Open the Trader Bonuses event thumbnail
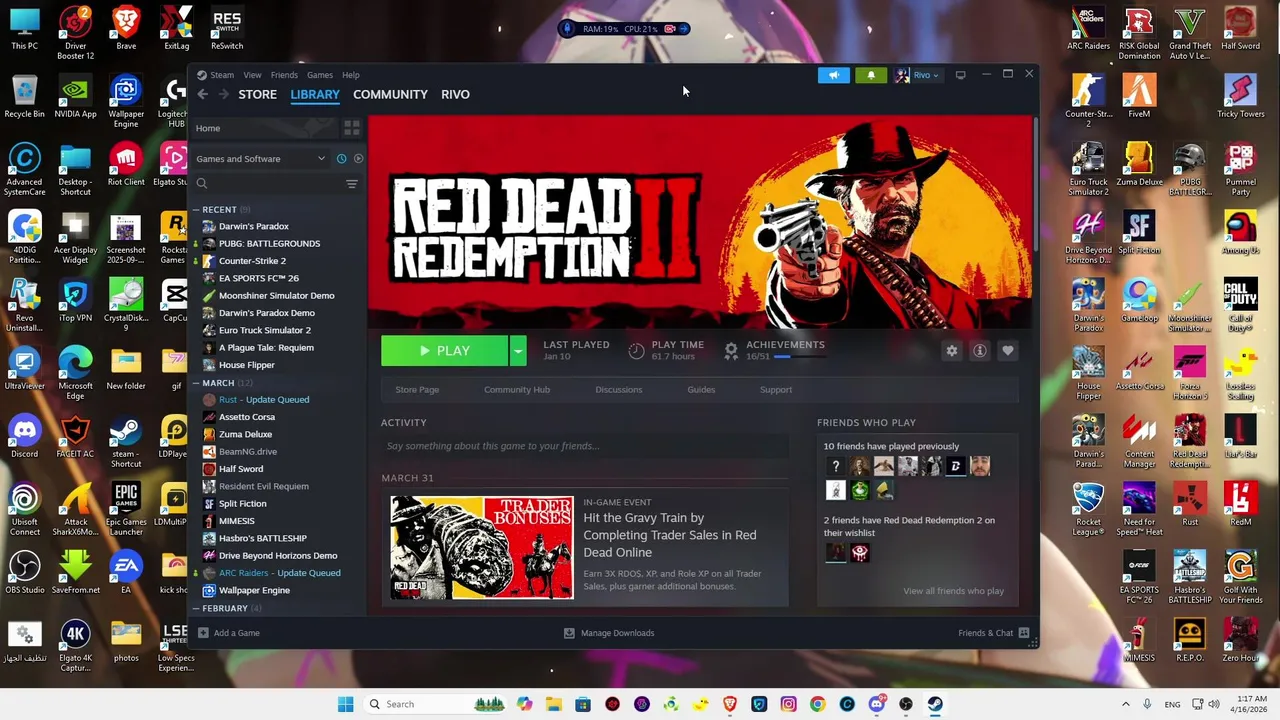Viewport: 1280px width, 720px height. (x=482, y=548)
